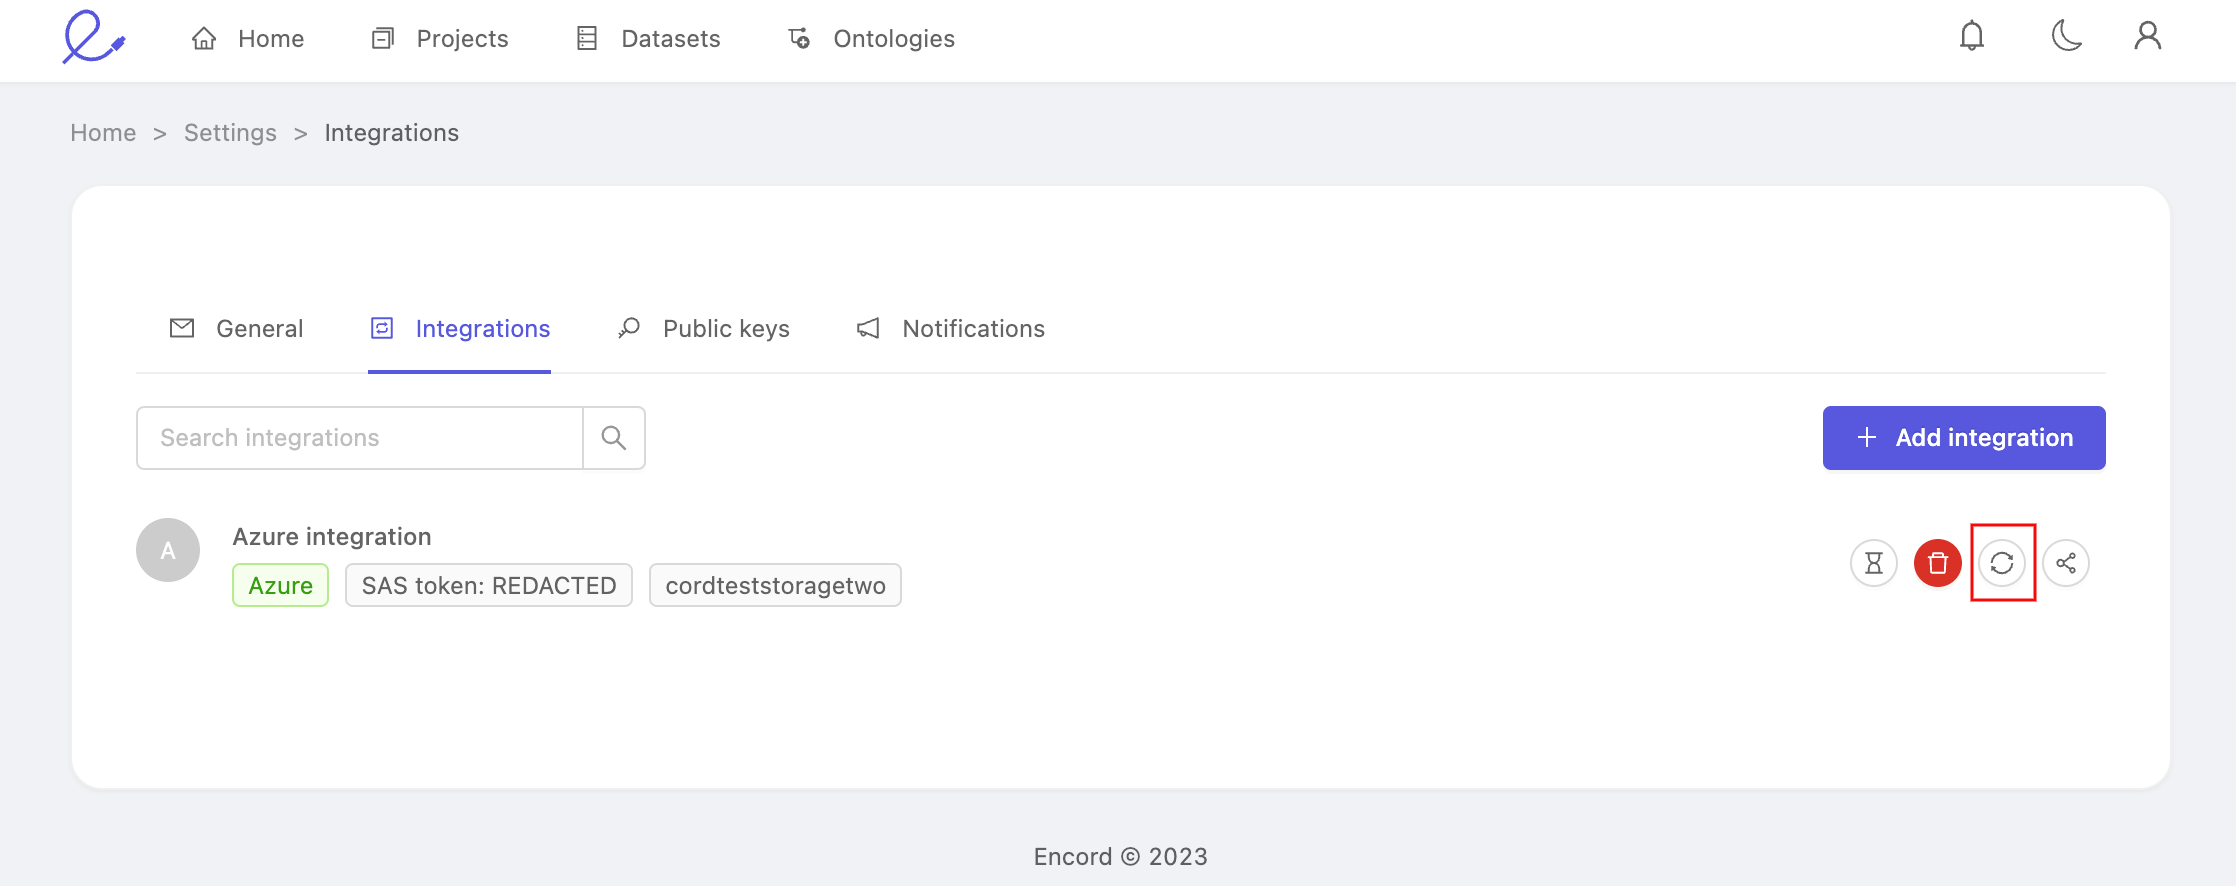2236x886 pixels.
Task: Open Datasets from the top bar
Action: click(x=648, y=38)
